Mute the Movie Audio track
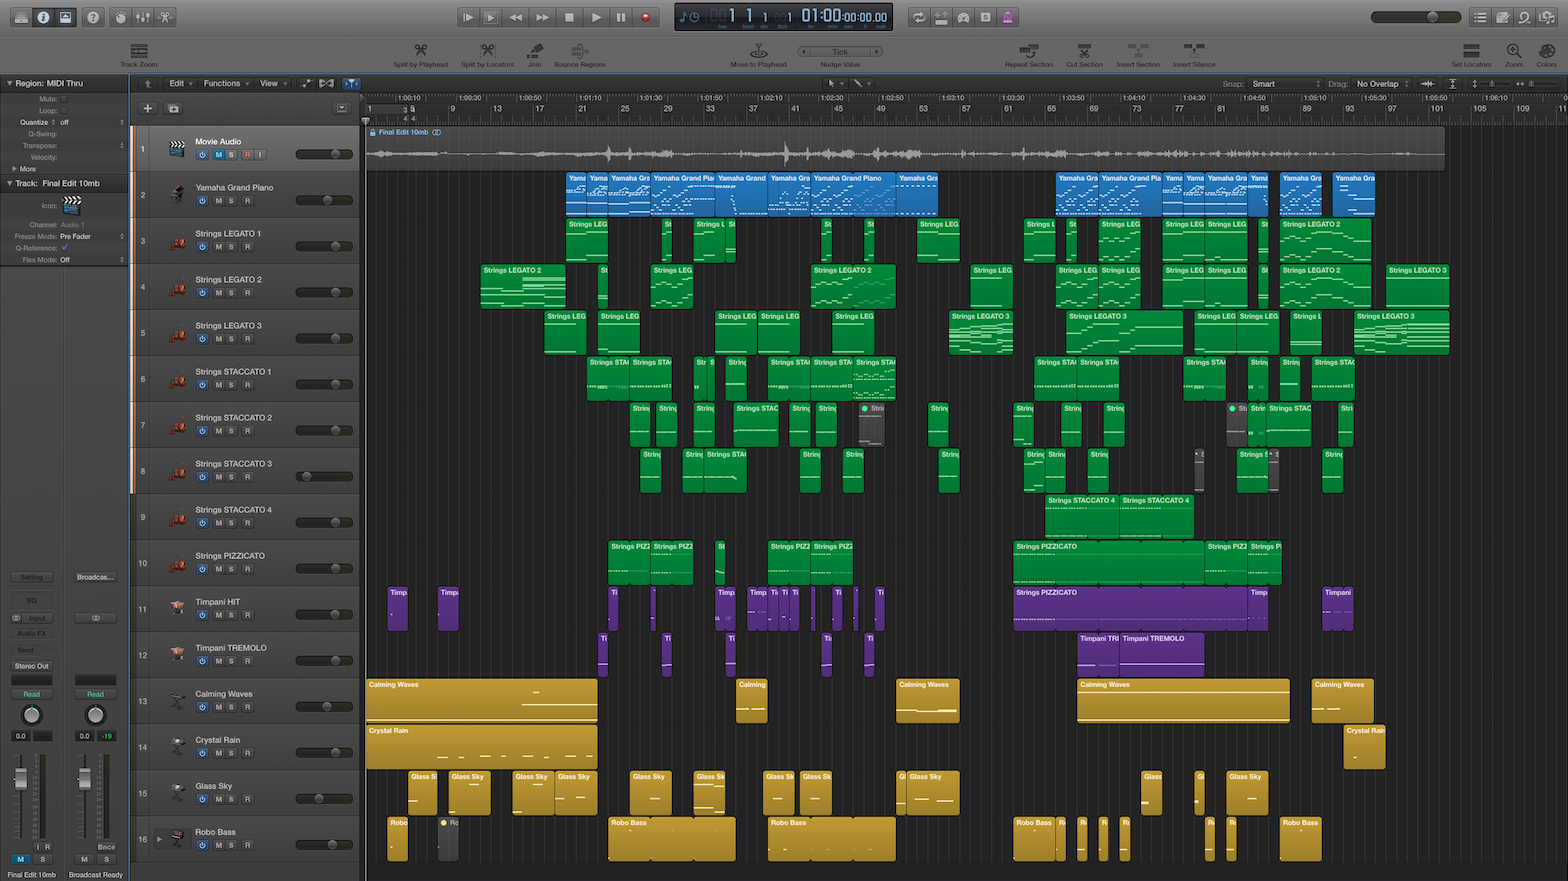Screen dimensions: 1568x881 coord(218,155)
